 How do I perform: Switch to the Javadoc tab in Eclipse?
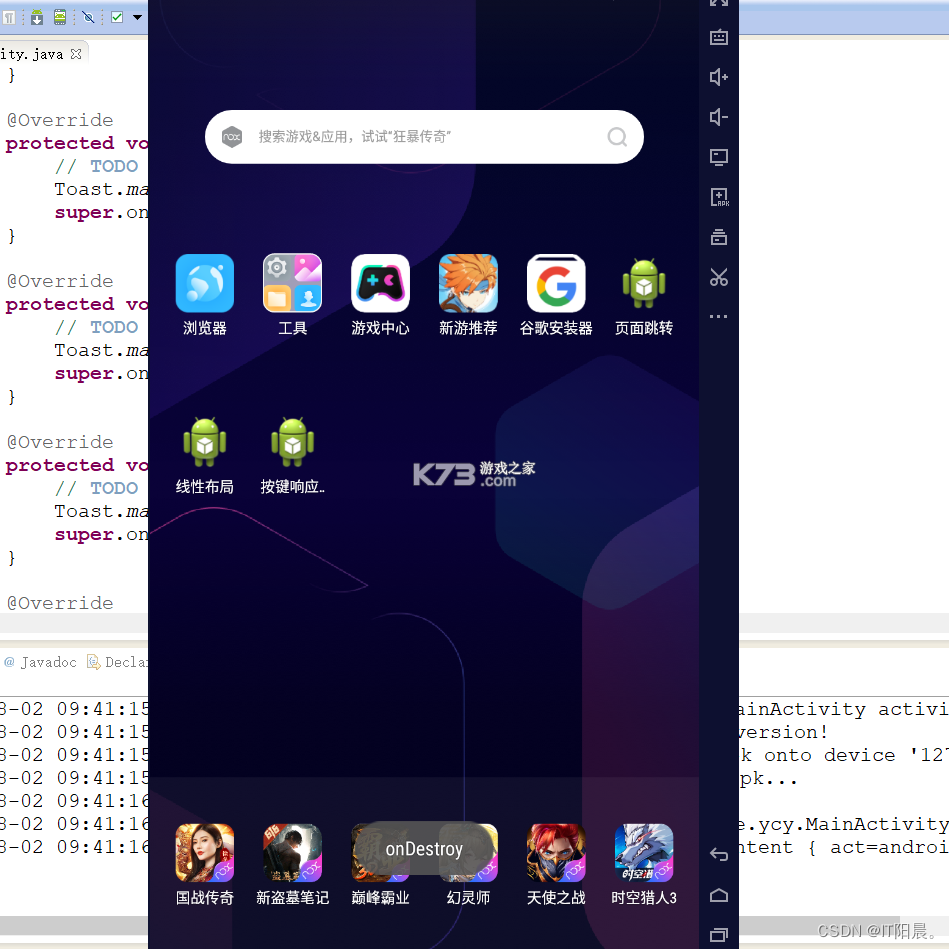pyautogui.click(x=41, y=662)
